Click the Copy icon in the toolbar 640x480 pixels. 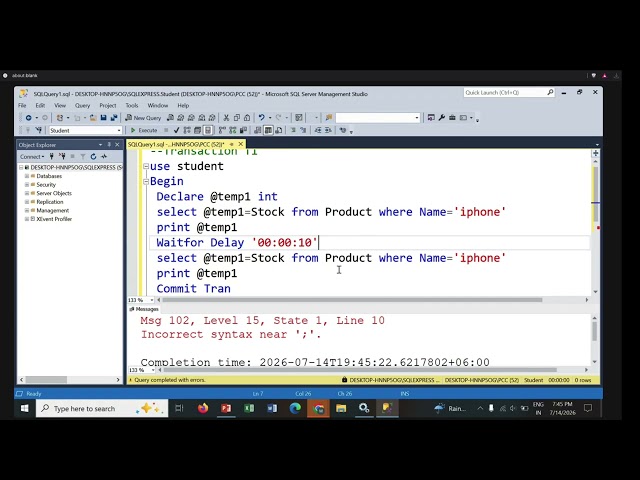(x=237, y=118)
